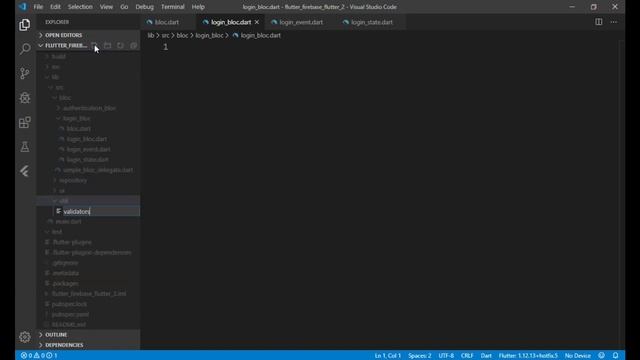Image resolution: width=640 pixels, height=360 pixels.
Task: Open the Source Control view
Action: pyautogui.click(x=24, y=73)
